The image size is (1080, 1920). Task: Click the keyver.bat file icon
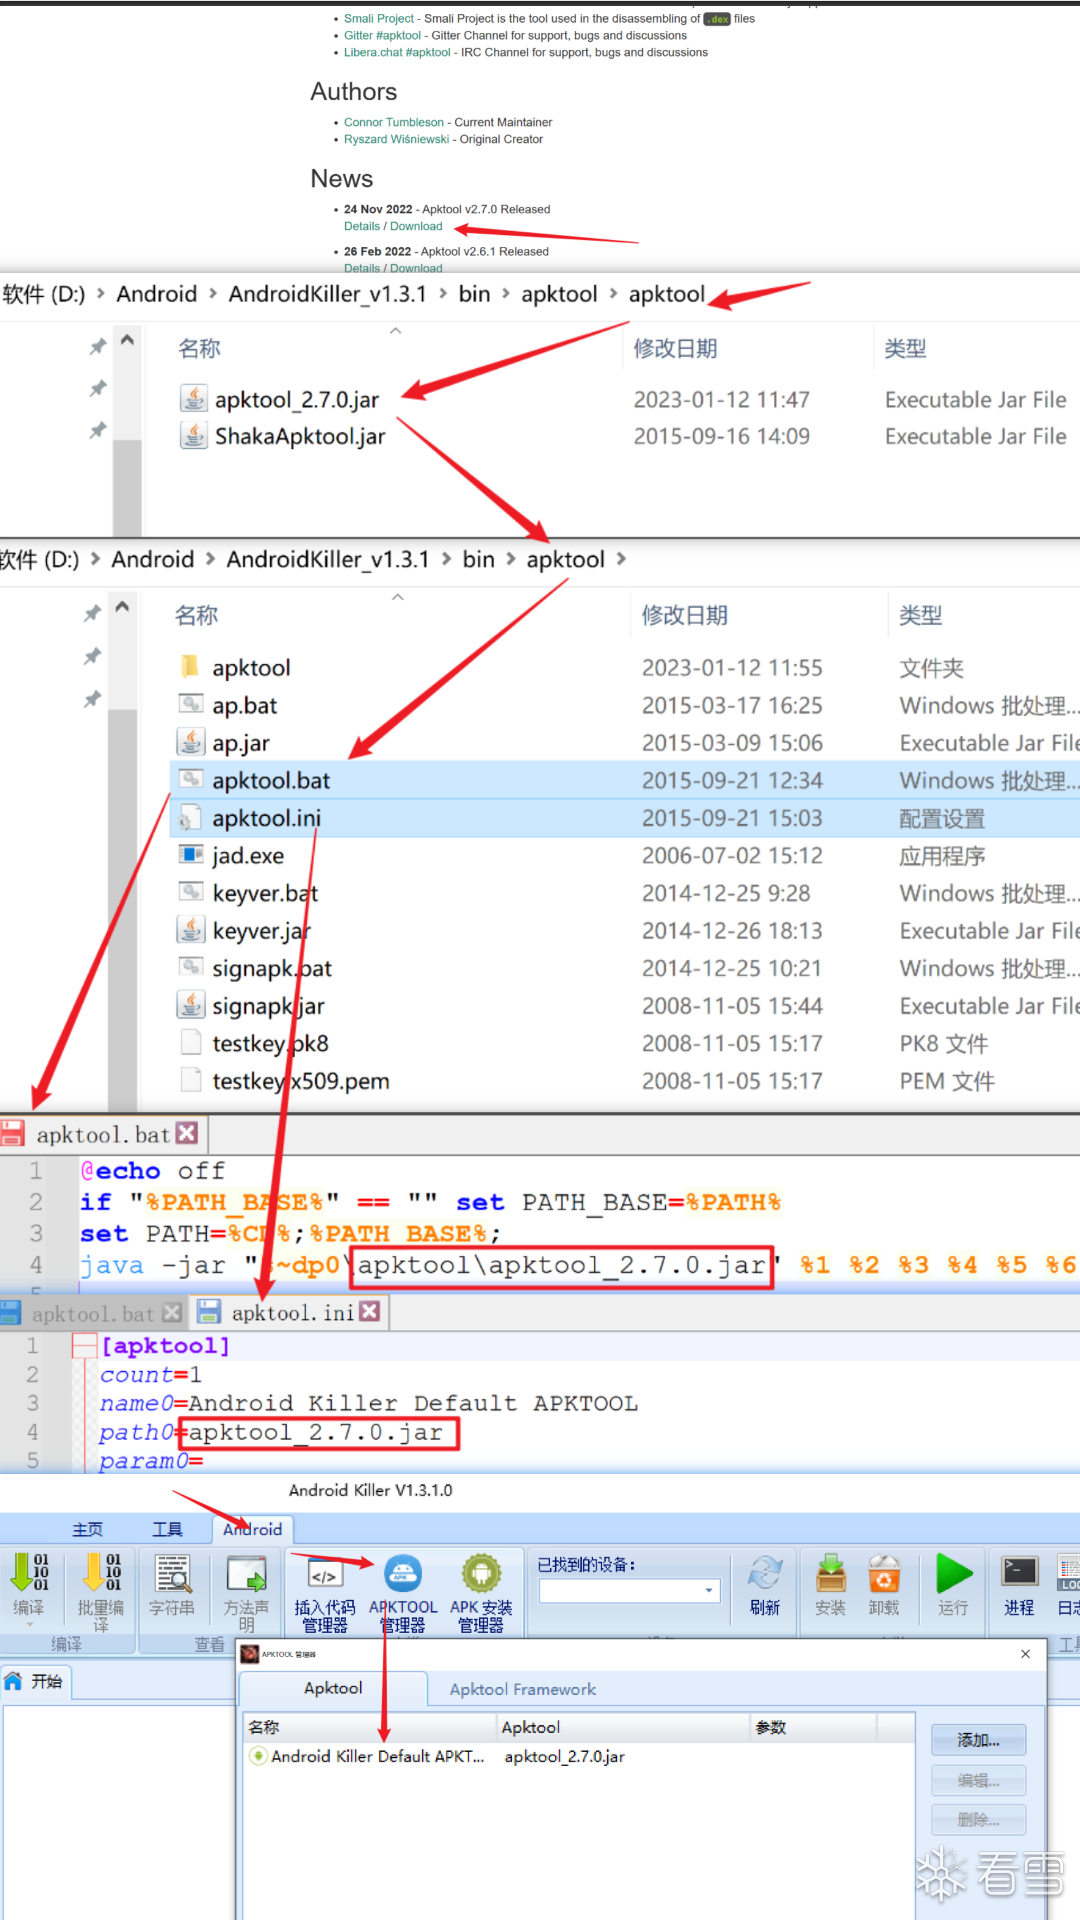click(x=190, y=893)
